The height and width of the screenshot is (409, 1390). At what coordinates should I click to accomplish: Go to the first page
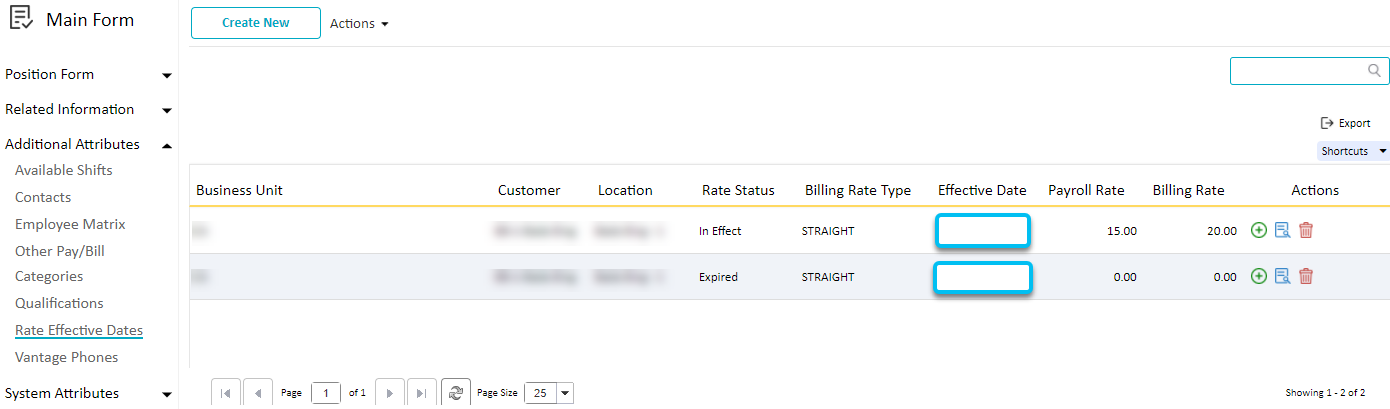click(x=225, y=393)
